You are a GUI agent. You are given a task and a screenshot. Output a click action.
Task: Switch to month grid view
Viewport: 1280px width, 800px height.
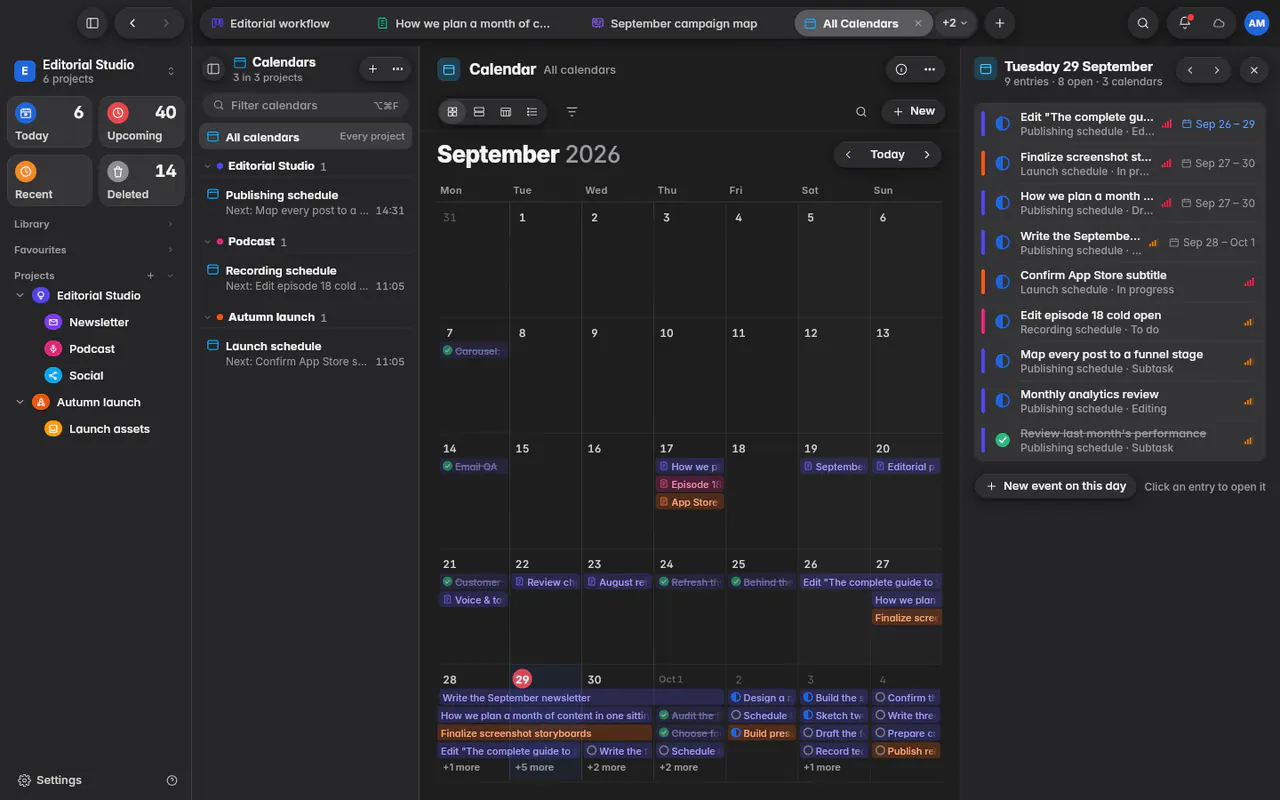tap(453, 112)
